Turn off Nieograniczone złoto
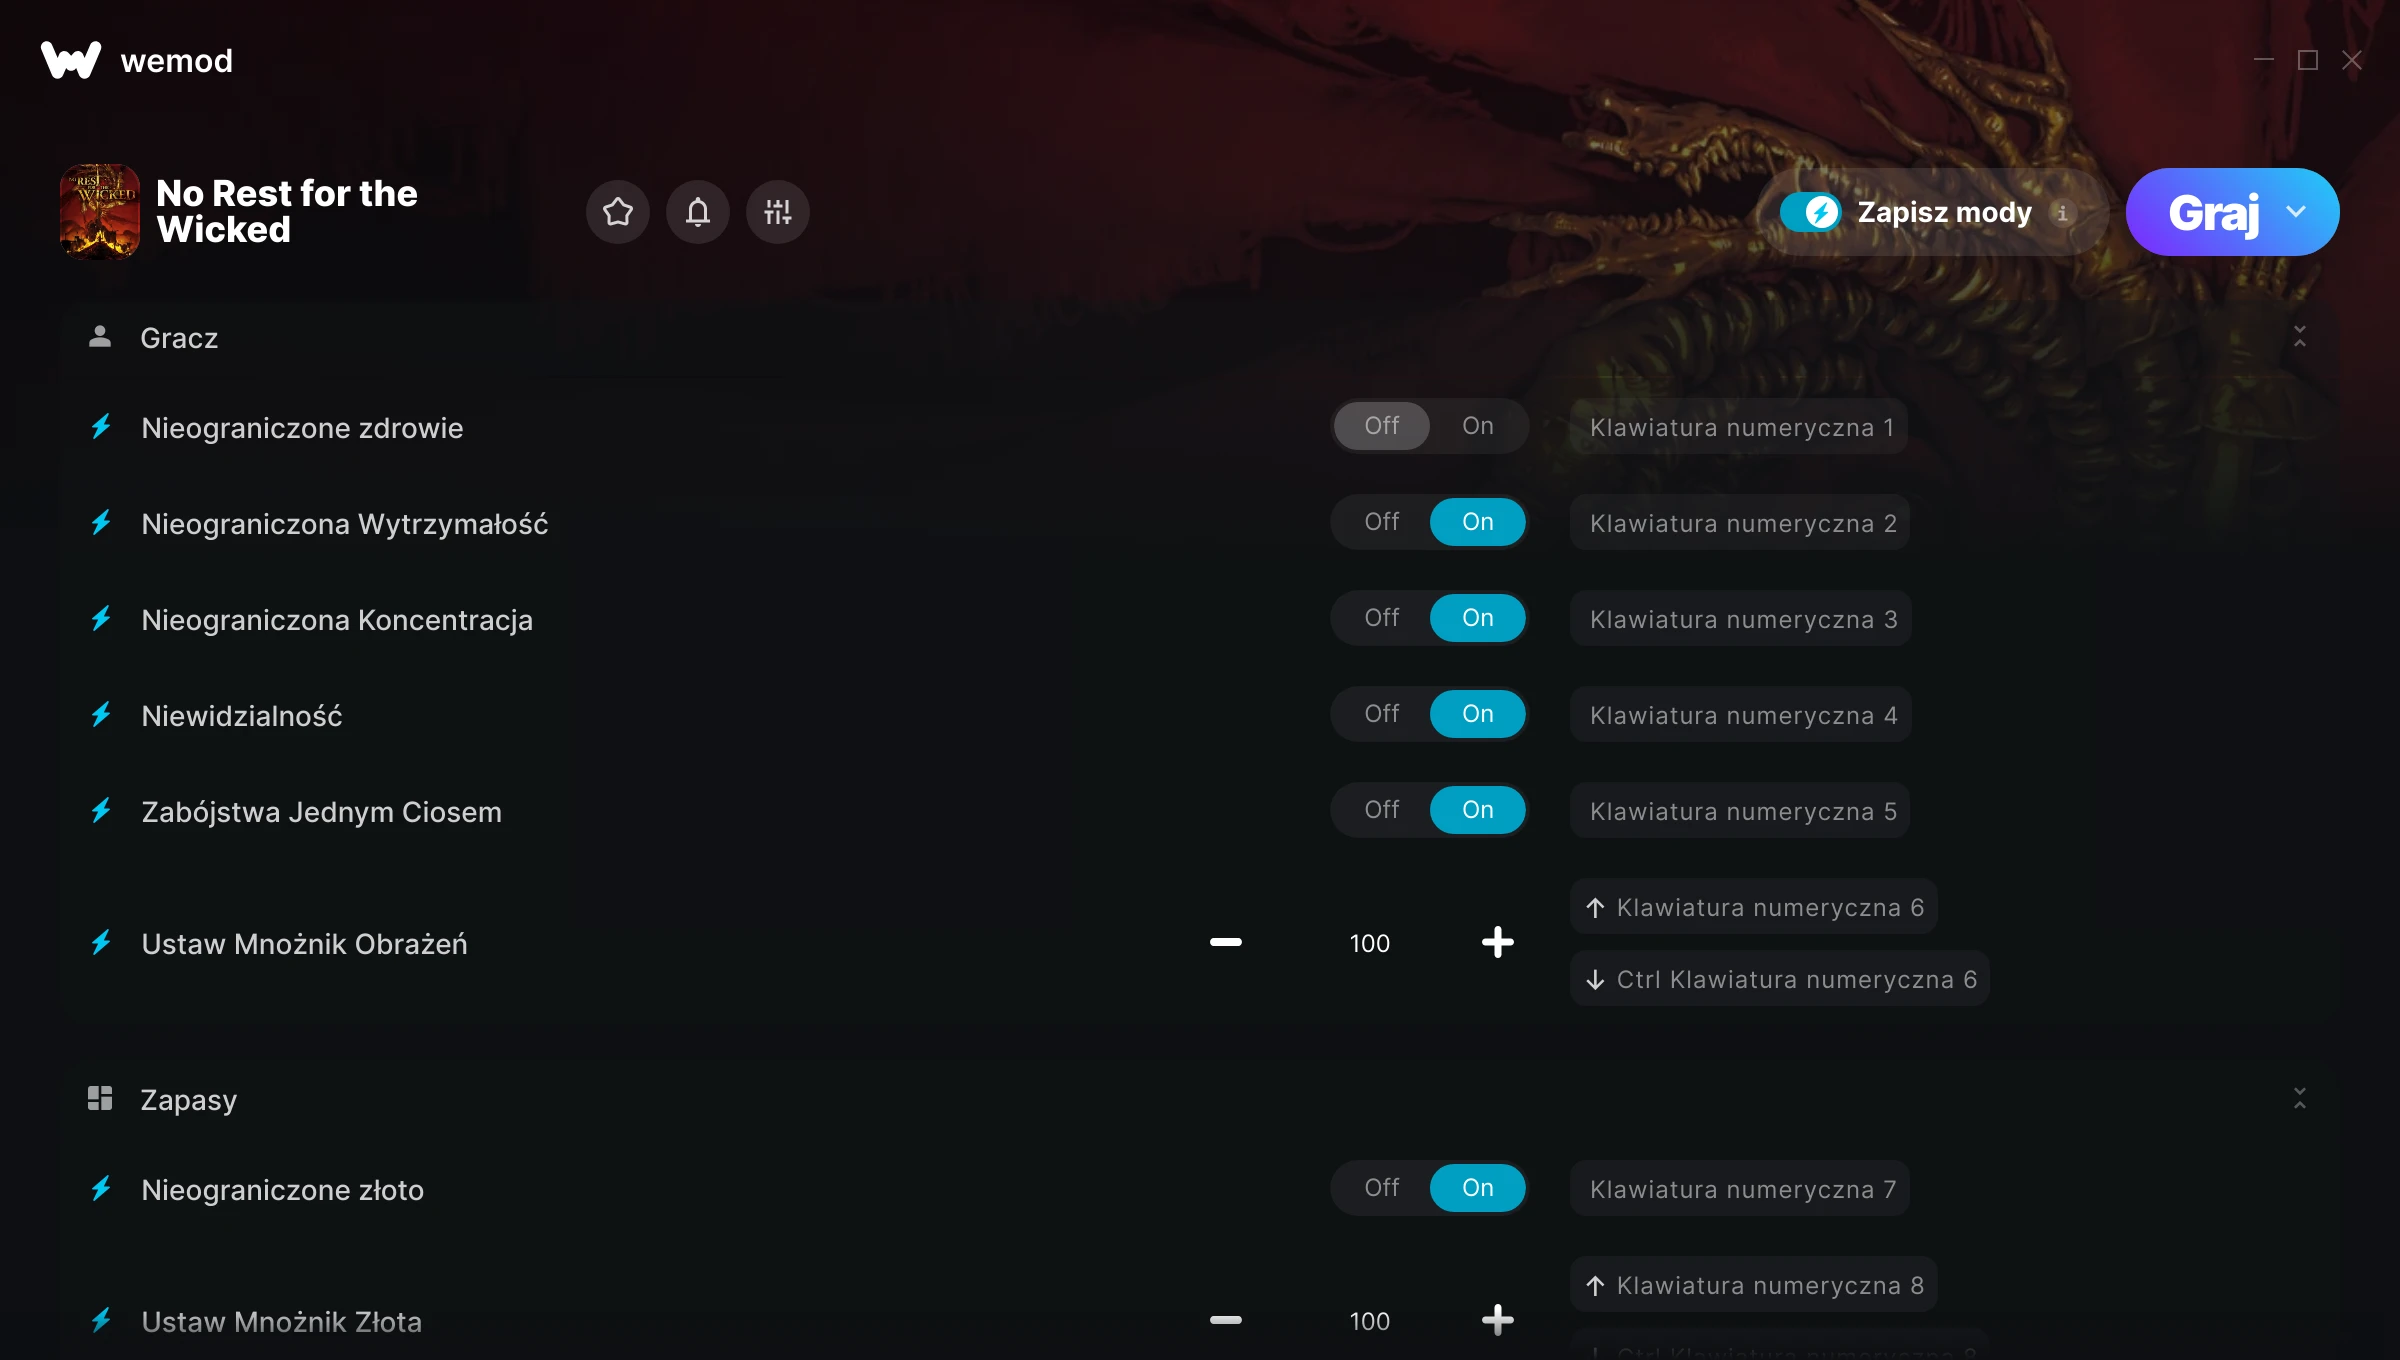 [1382, 1188]
